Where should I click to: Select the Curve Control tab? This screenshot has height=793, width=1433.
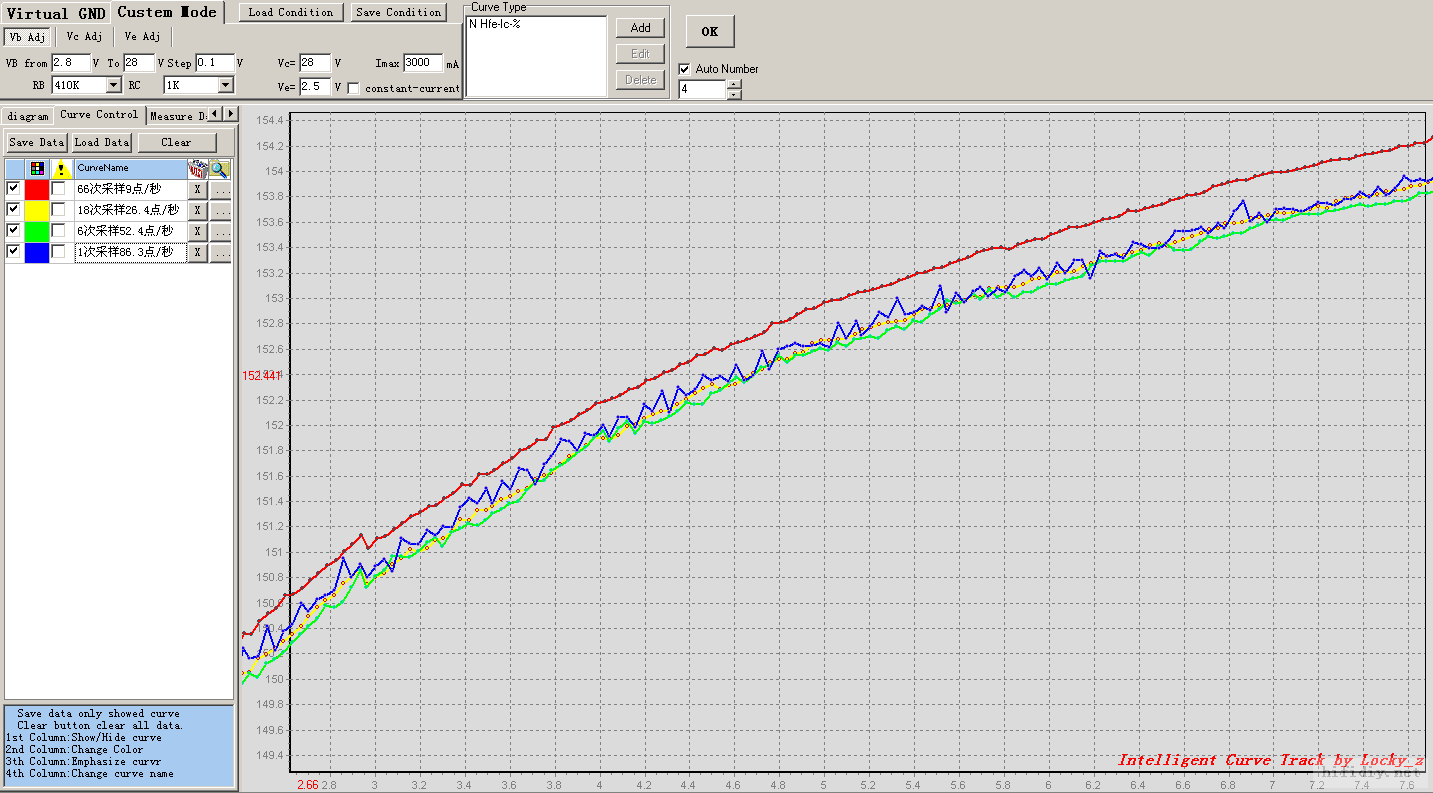(99, 115)
